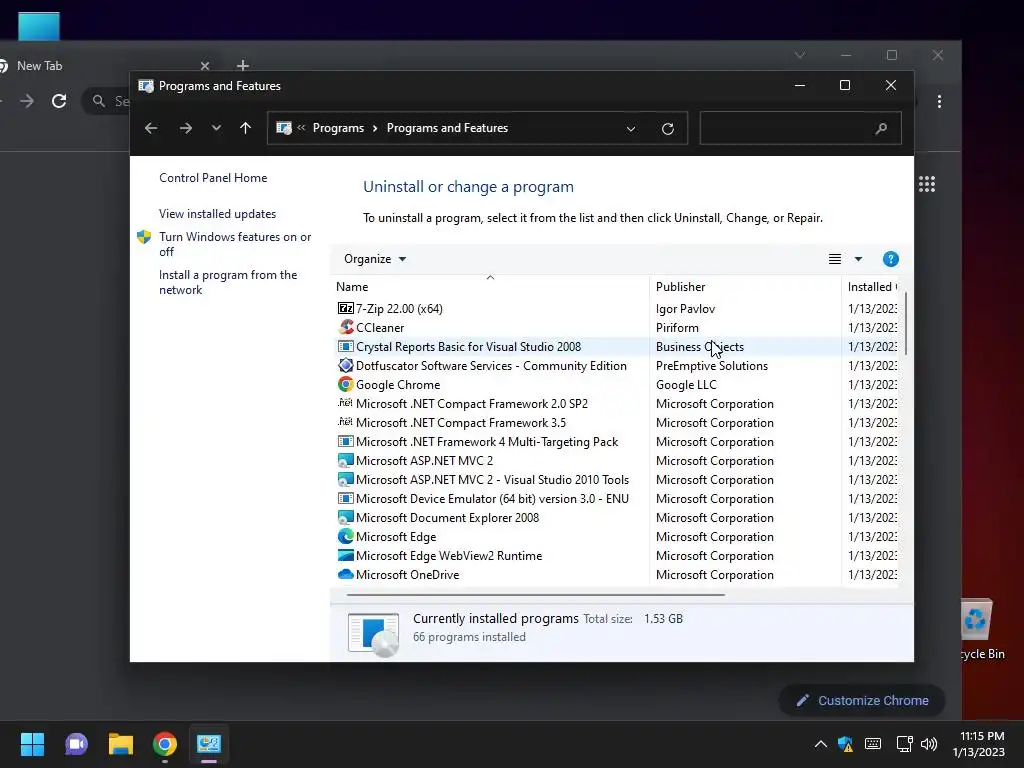Click the horizontal scrollbar under the list
This screenshot has height=768, width=1024.
point(536,595)
